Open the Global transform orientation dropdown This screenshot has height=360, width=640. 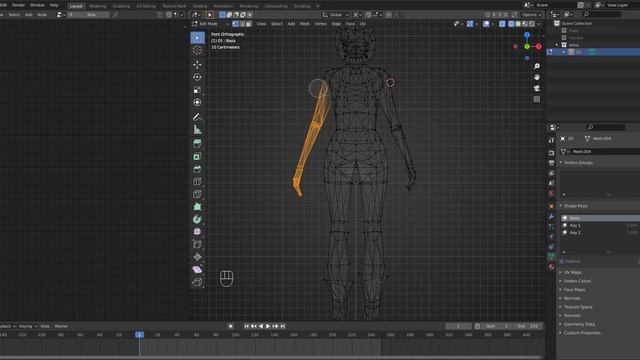click(336, 15)
